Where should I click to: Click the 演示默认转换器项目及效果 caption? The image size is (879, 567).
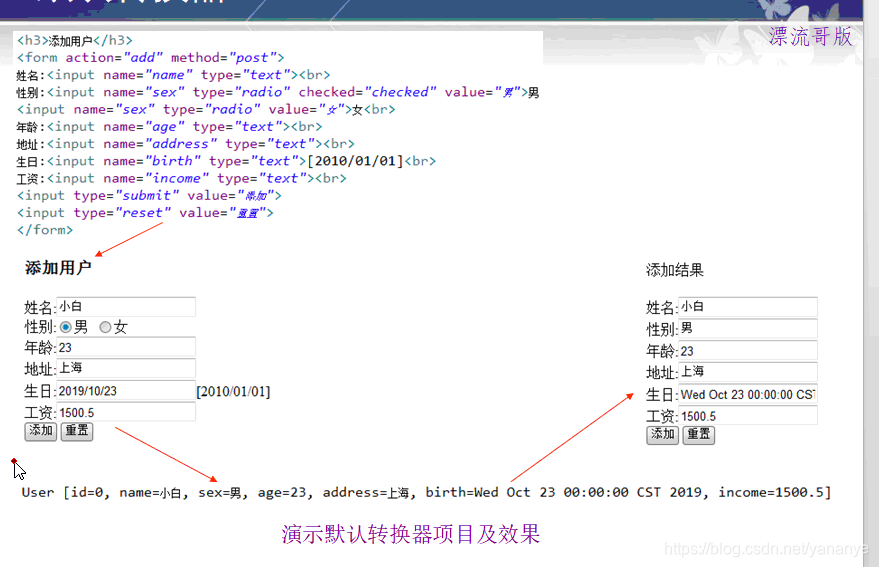tap(411, 534)
